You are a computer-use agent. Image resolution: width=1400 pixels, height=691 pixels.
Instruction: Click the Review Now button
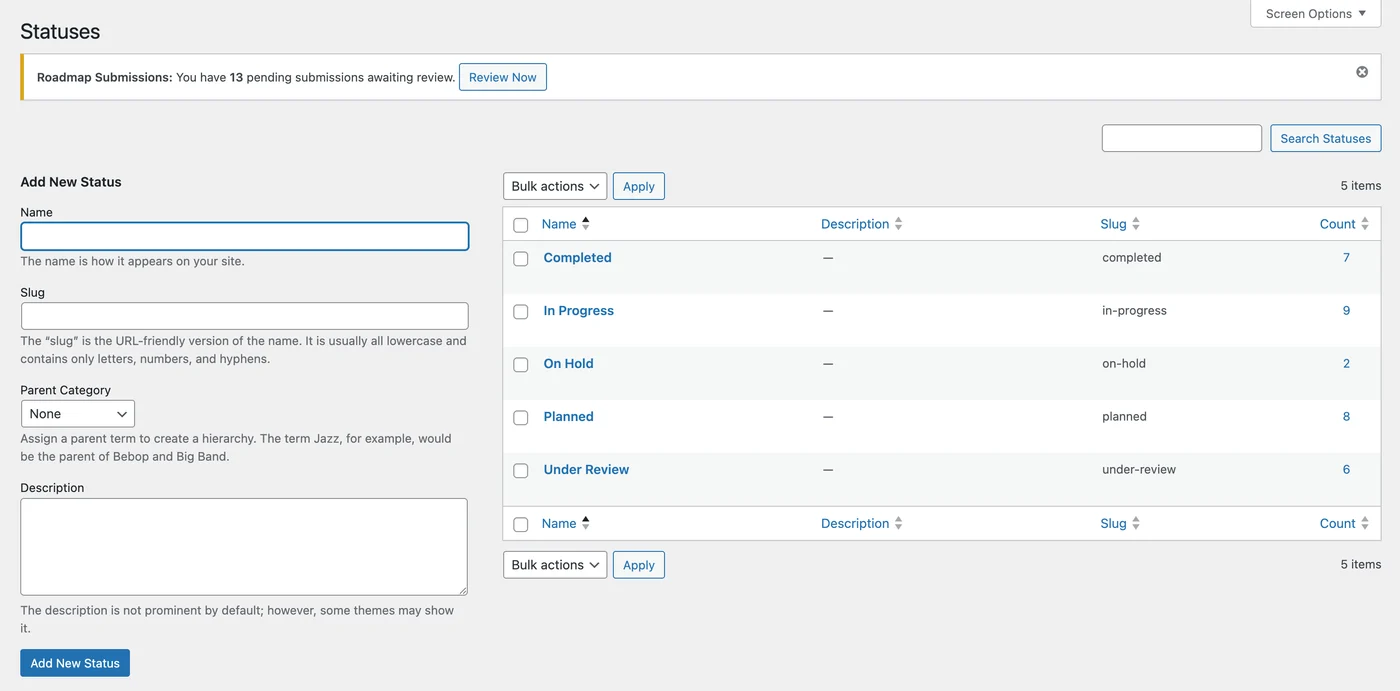point(503,77)
